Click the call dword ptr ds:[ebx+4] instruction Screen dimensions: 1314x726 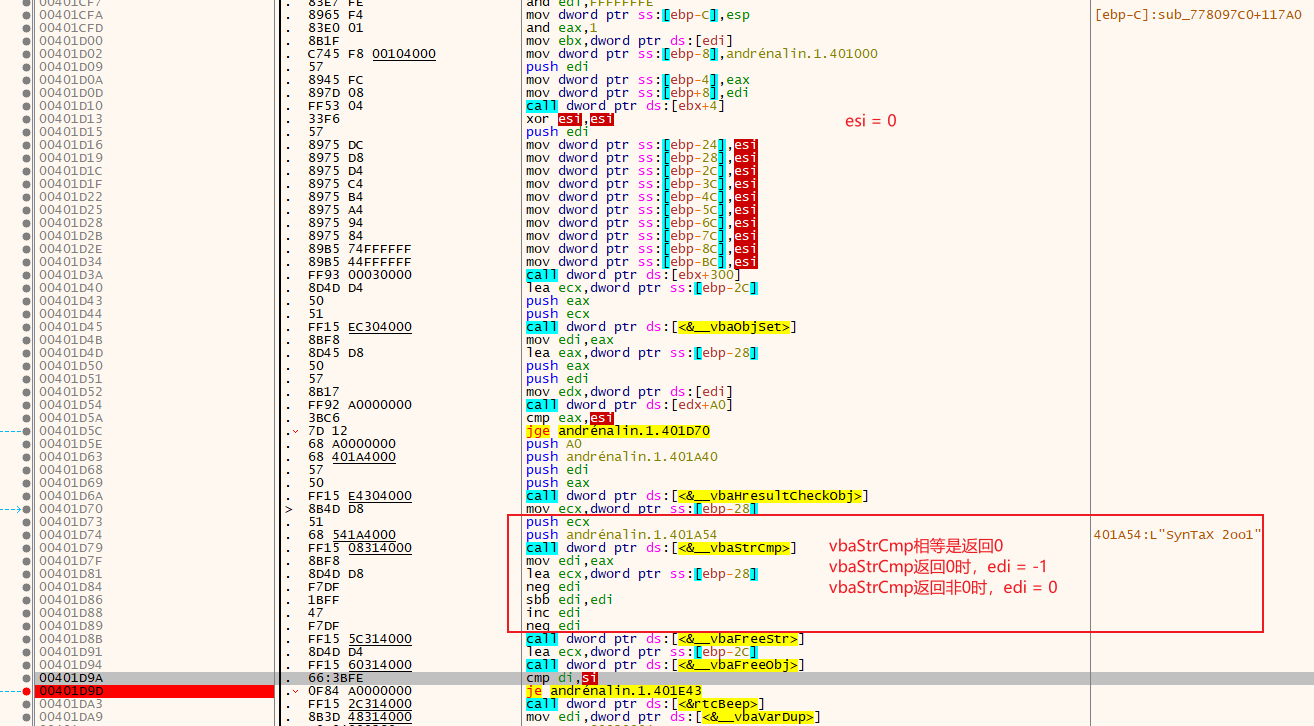pos(626,106)
